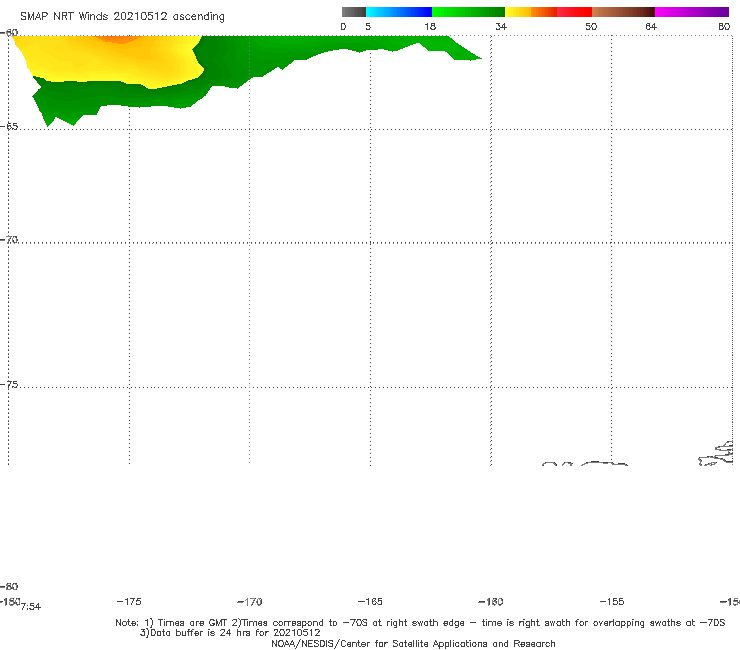Image resolution: width=740 pixels, height=650 pixels.
Task: Pick the brown segment of the color bar
Action: (623, 12)
